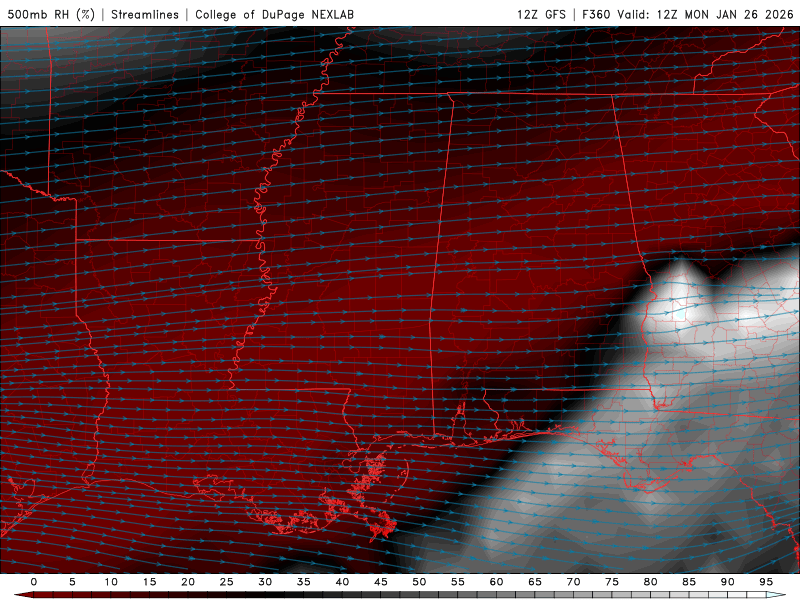The image size is (800, 600).
Task: Click the 75 label on the color scale
Action: [x=612, y=582]
